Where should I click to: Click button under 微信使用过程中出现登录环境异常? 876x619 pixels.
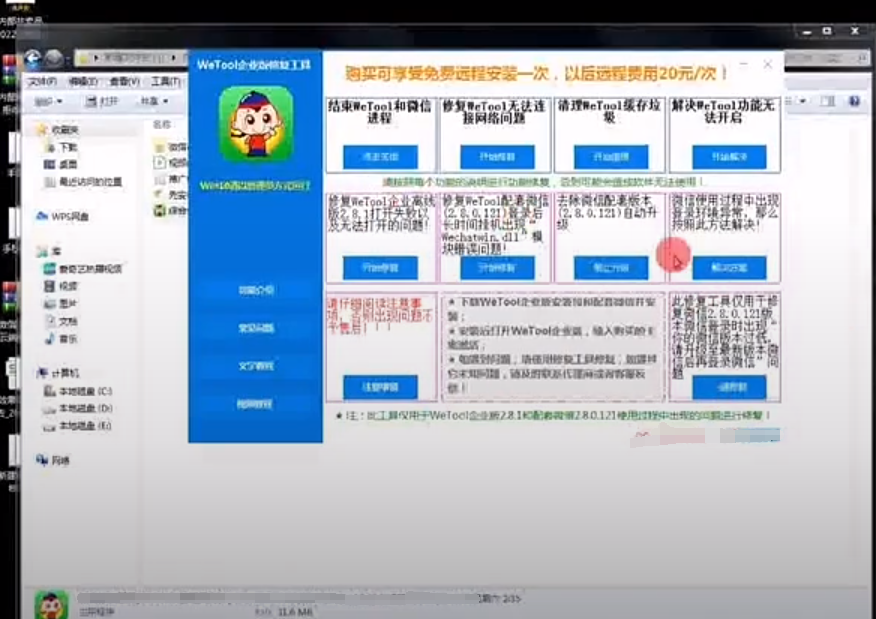click(729, 268)
